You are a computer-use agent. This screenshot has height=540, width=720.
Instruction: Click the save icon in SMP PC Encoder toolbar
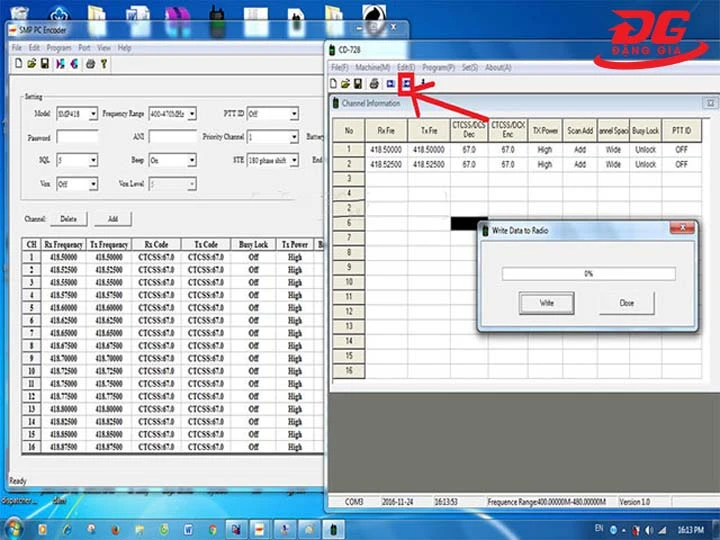[44, 64]
